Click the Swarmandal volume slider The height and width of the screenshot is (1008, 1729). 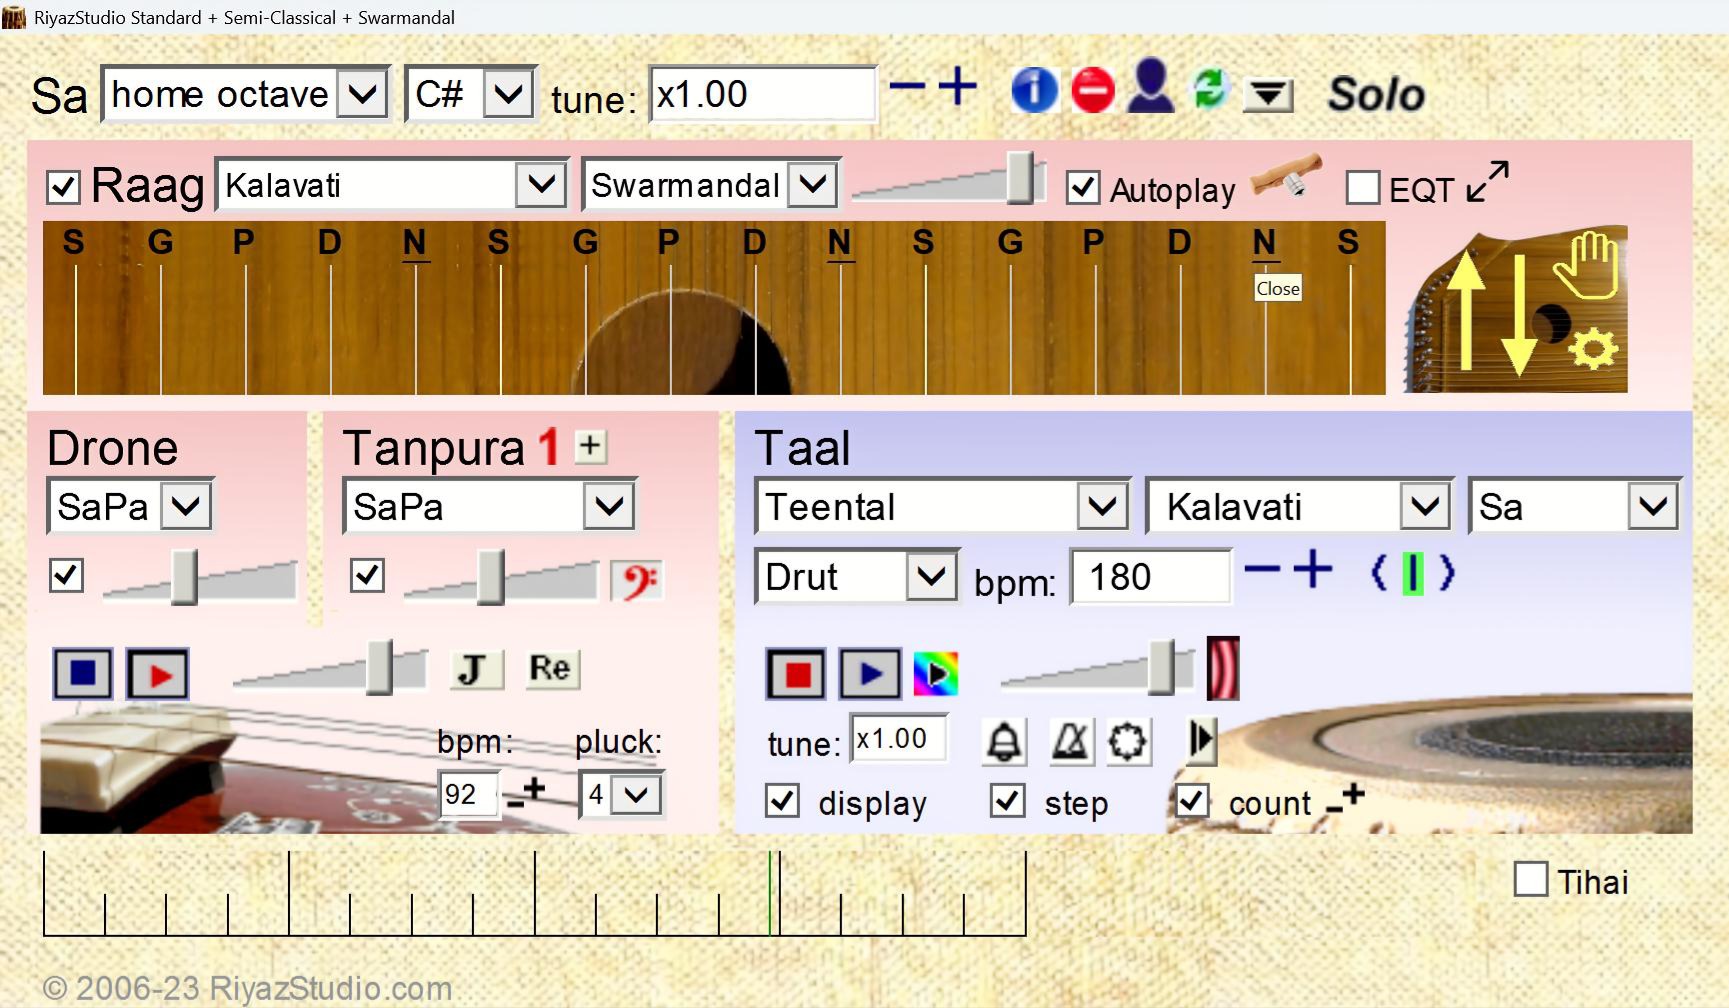pos(1019,180)
